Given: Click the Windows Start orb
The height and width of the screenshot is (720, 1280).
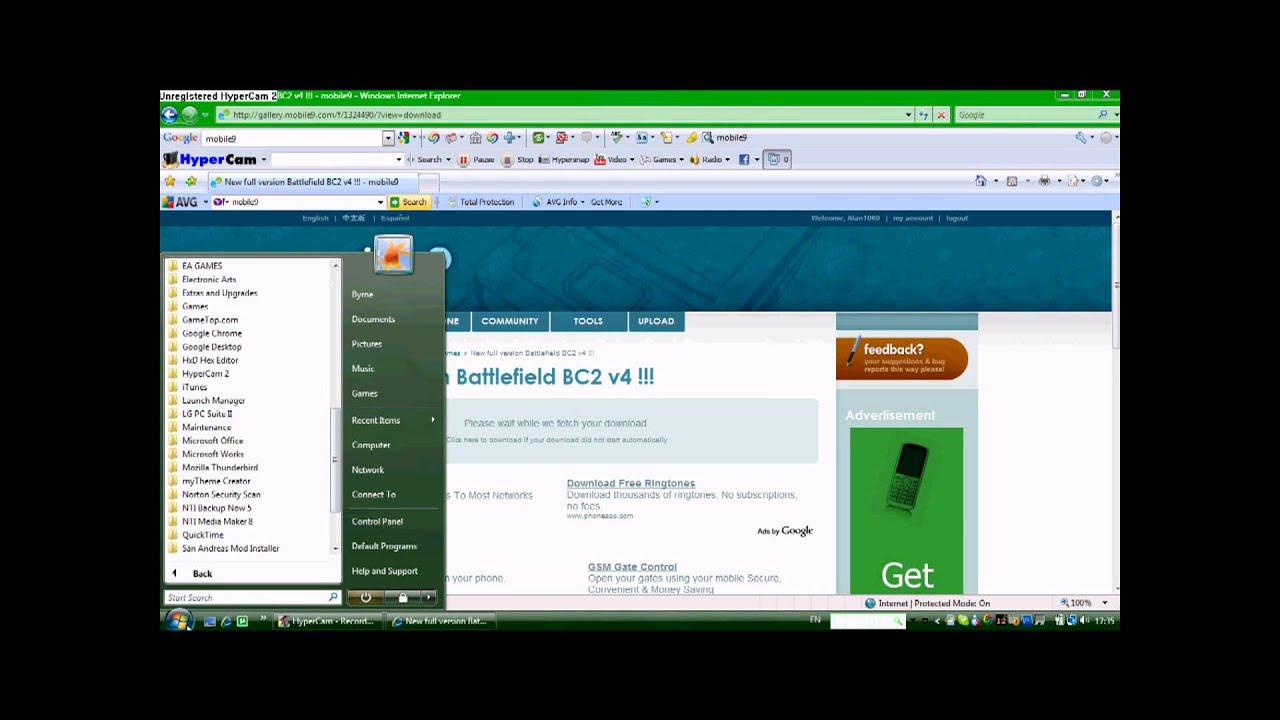Looking at the screenshot, I should point(179,621).
